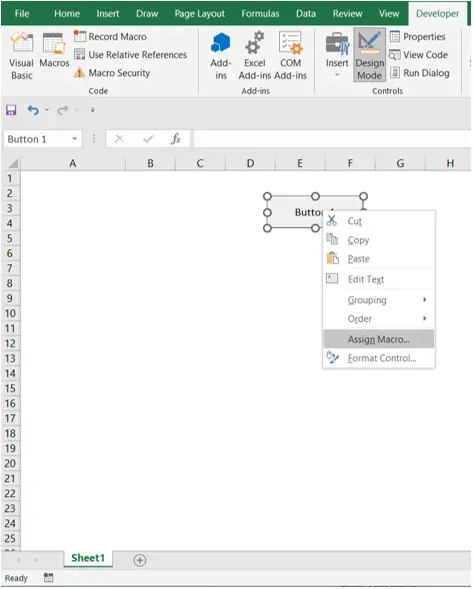Toggle Use Relative References
The width and height of the screenshot is (474, 589).
tap(130, 54)
